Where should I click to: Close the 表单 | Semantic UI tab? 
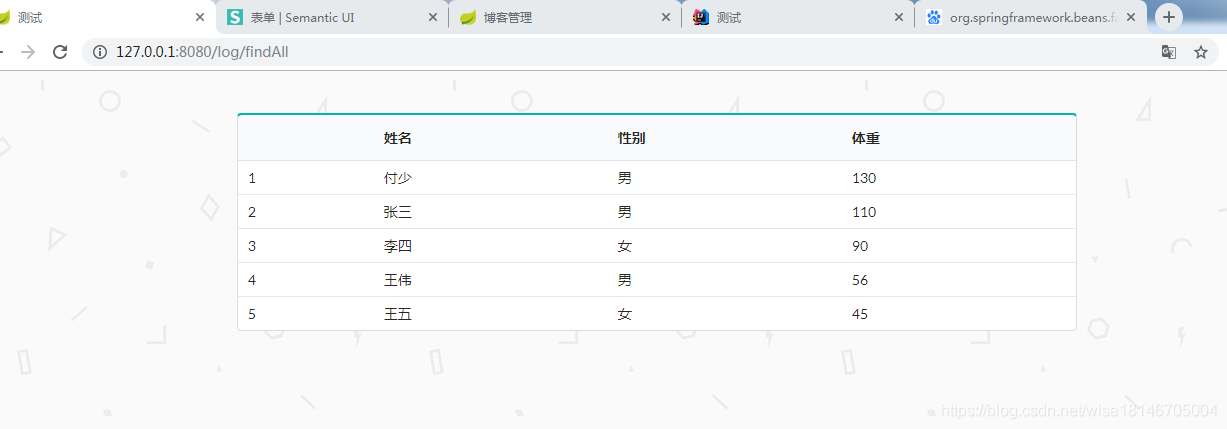coord(433,18)
